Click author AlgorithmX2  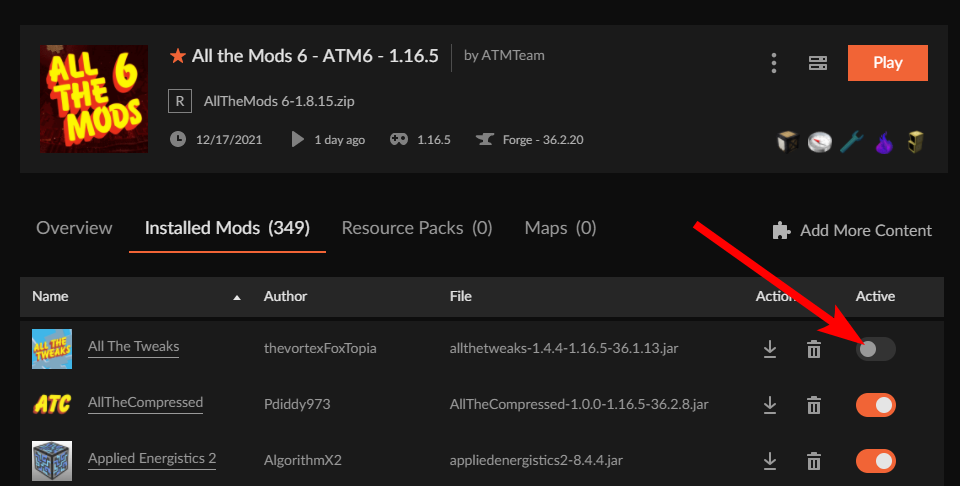[302, 460]
